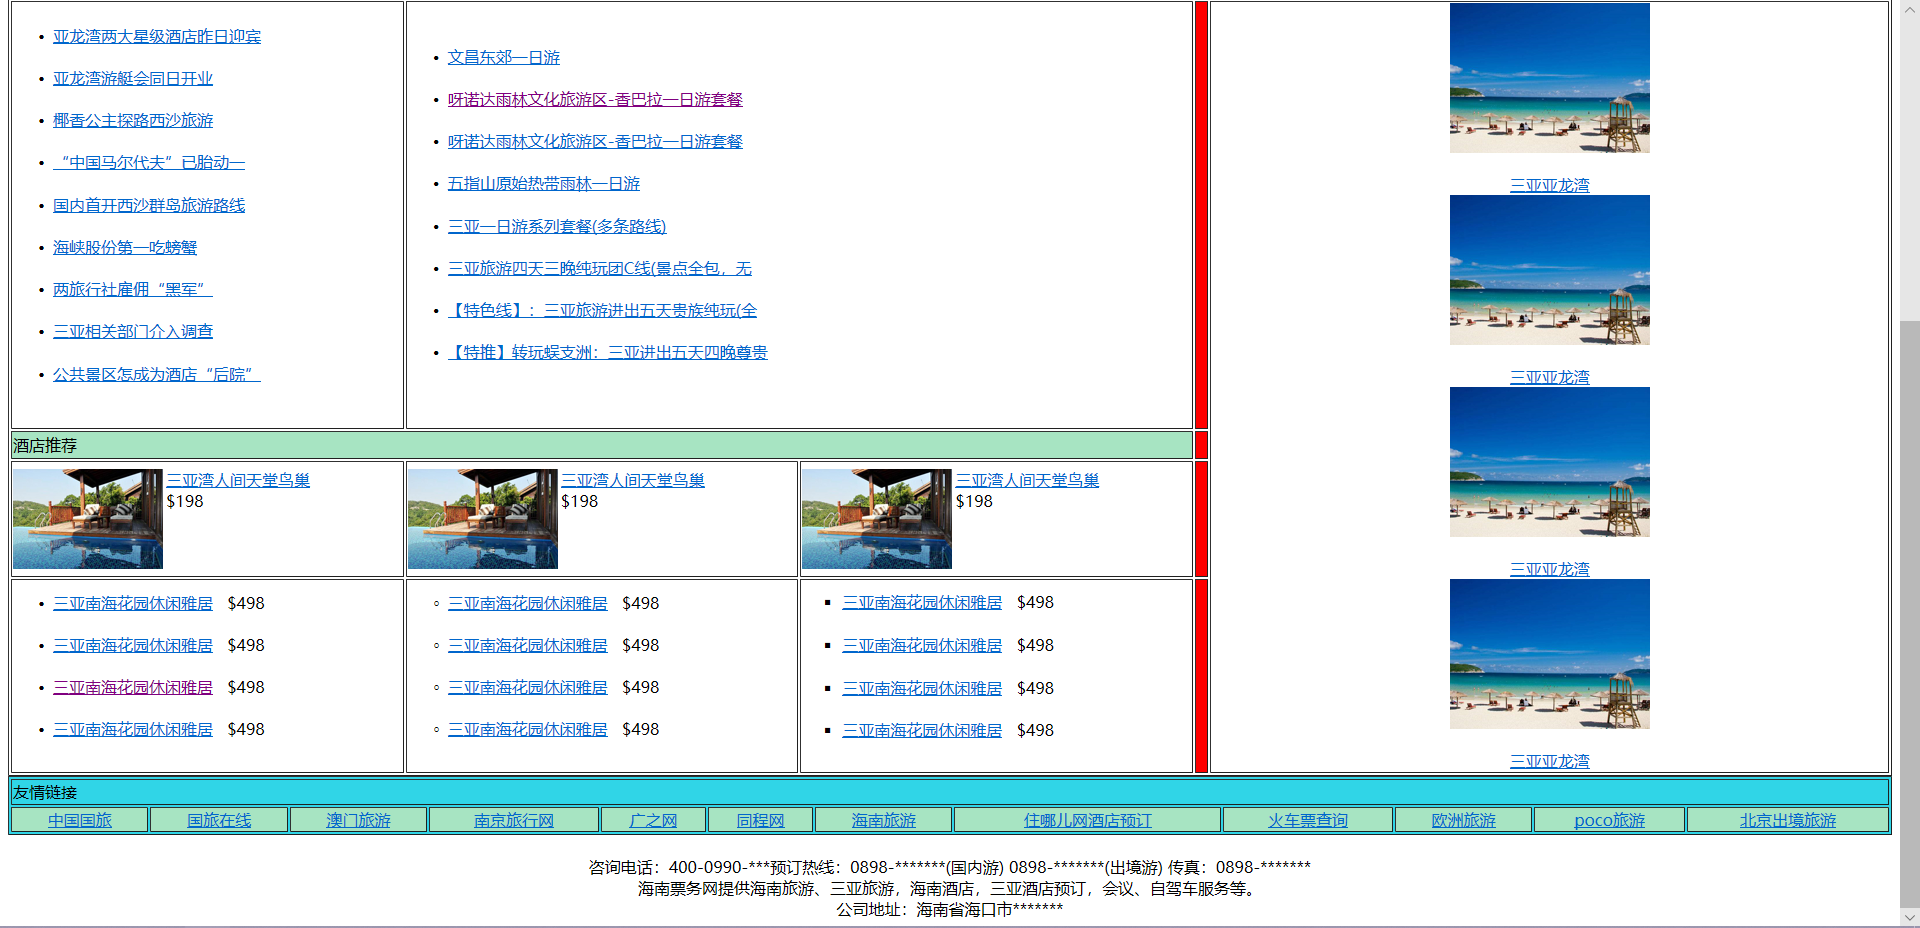The width and height of the screenshot is (1920, 928).
Task: Select 三亚一日游系列套餐 link
Action: [x=556, y=227]
